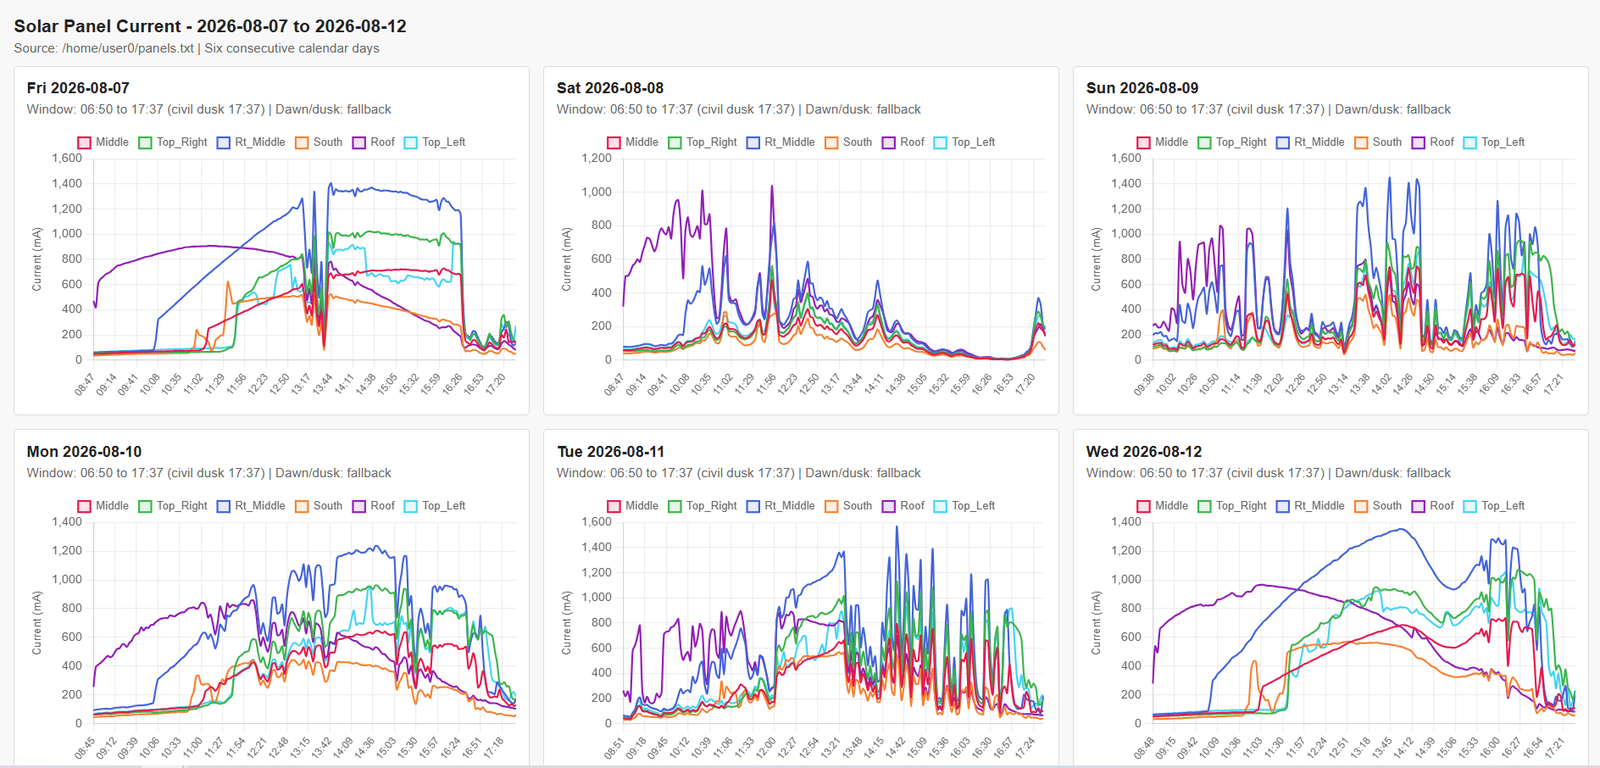Toggle Top_Left series in Tue 2026-08-11 legend
Image resolution: width=1600 pixels, height=768 pixels.
(965, 506)
